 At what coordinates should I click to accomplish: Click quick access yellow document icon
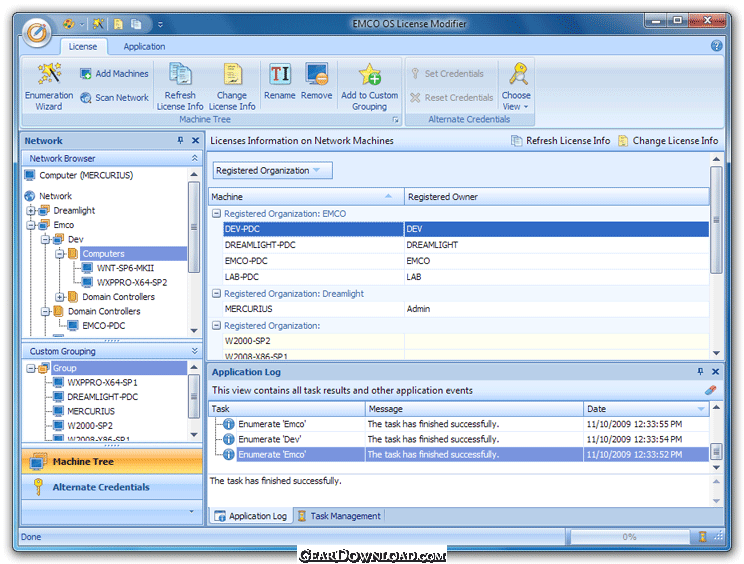118,24
